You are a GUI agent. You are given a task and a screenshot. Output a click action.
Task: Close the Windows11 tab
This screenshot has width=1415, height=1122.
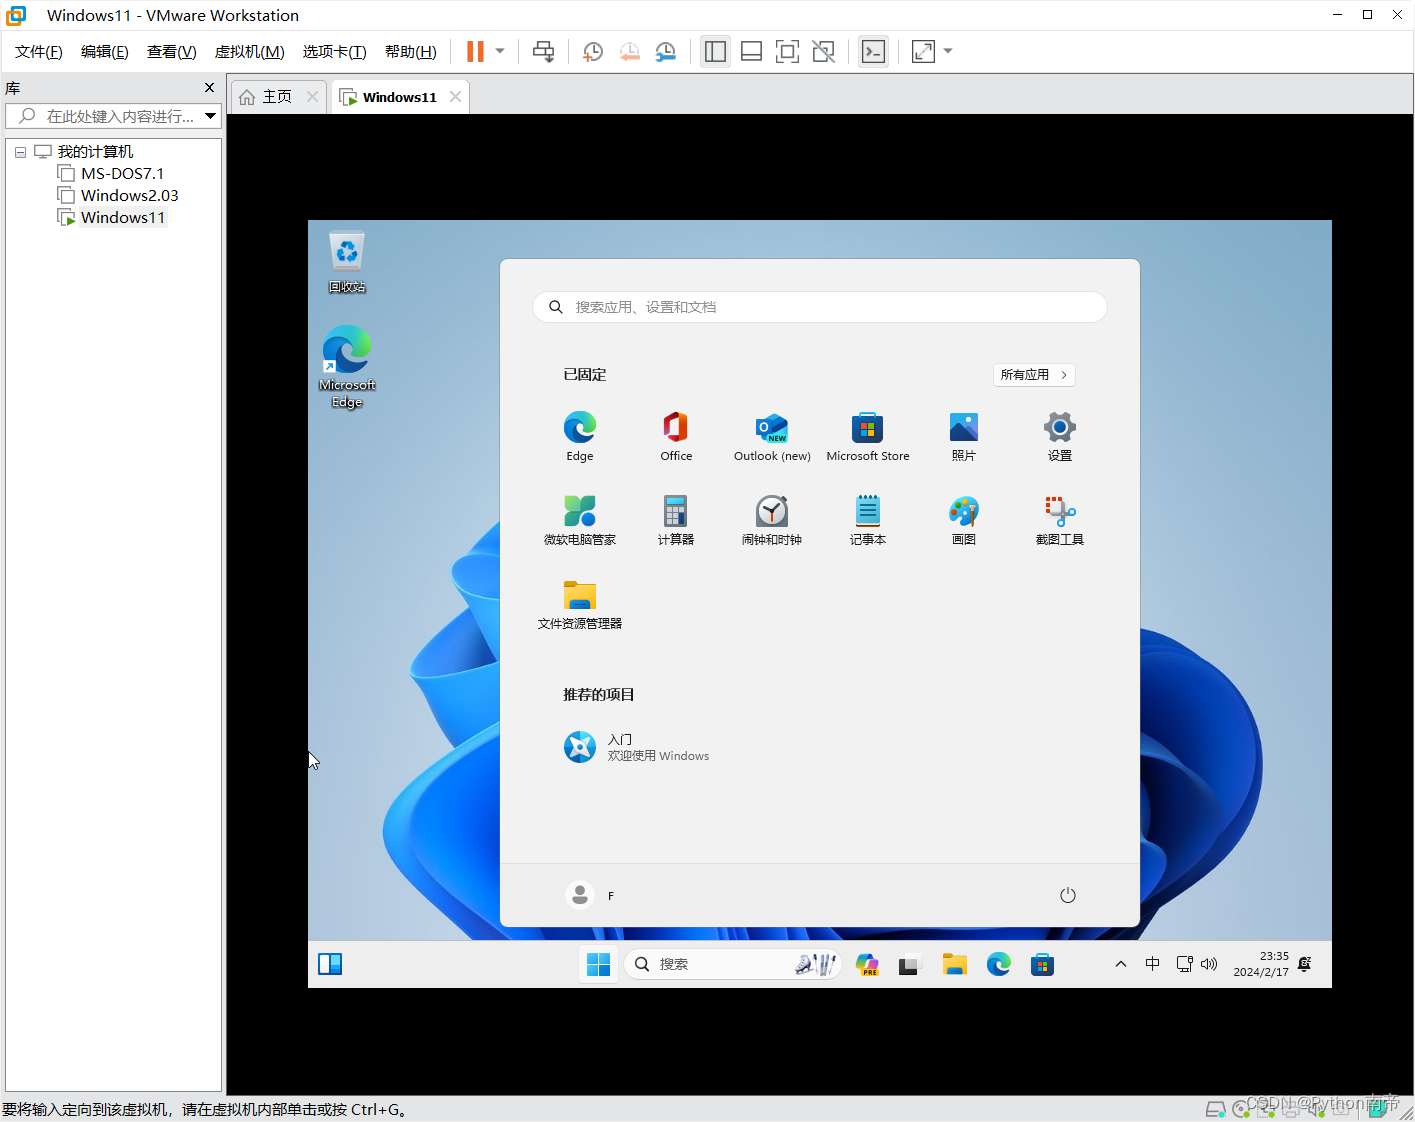455,97
